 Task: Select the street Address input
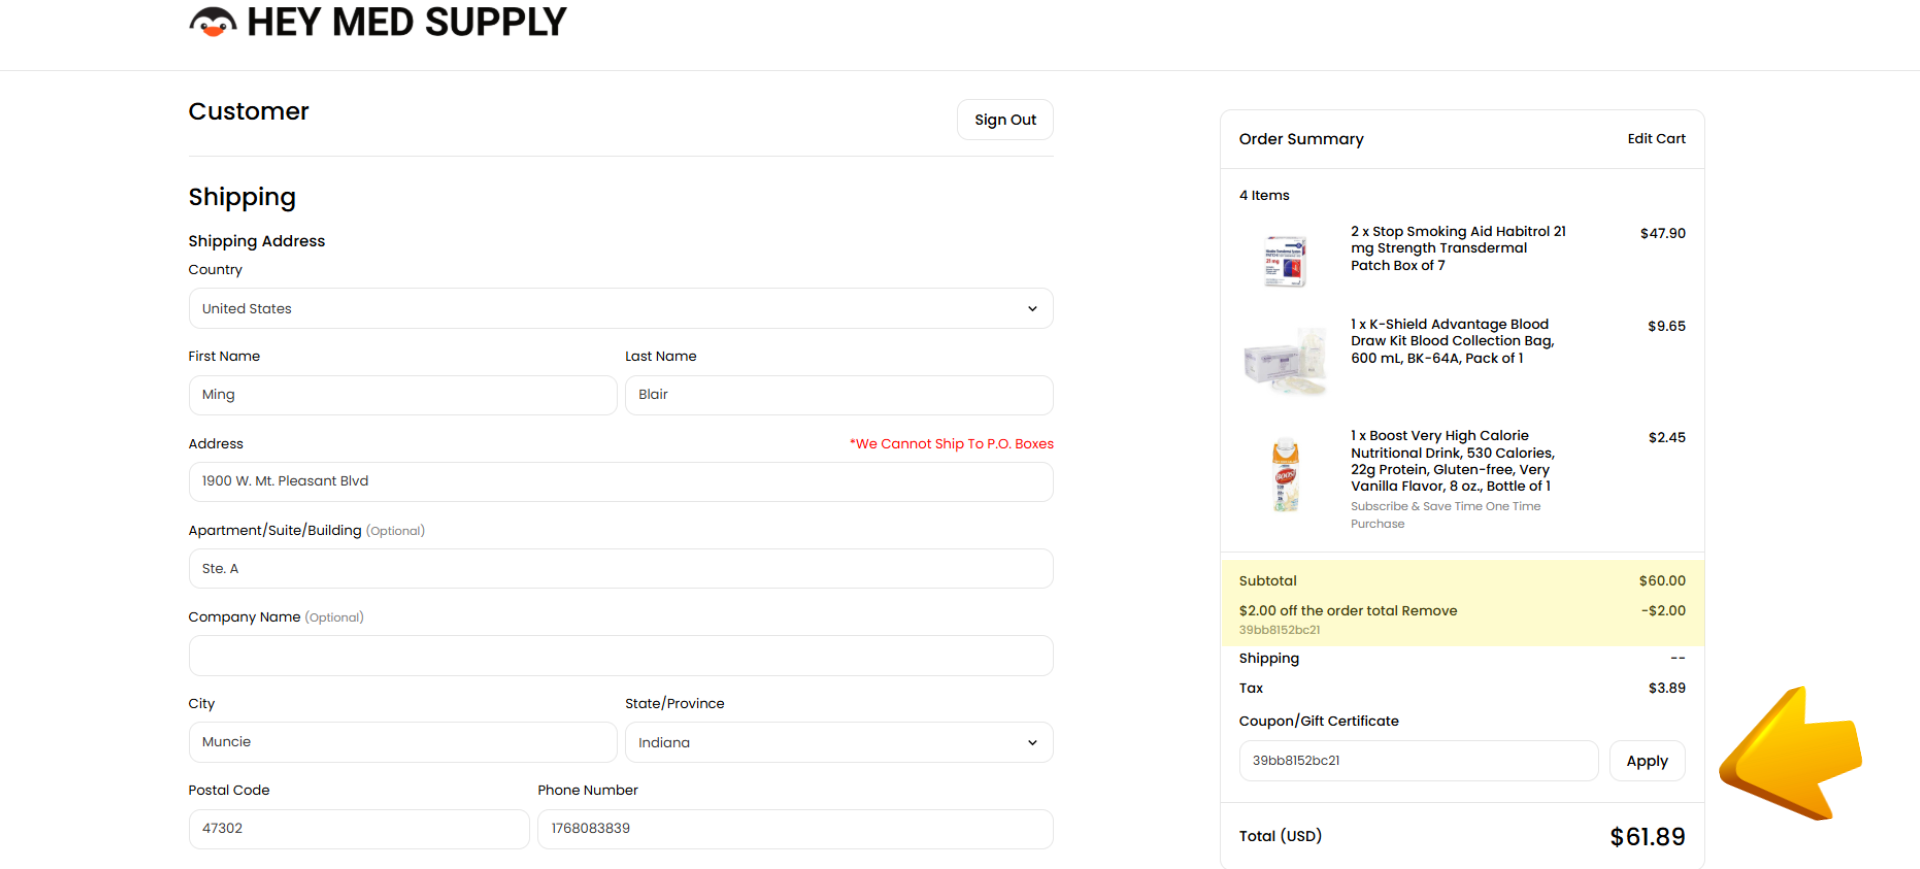[620, 482]
